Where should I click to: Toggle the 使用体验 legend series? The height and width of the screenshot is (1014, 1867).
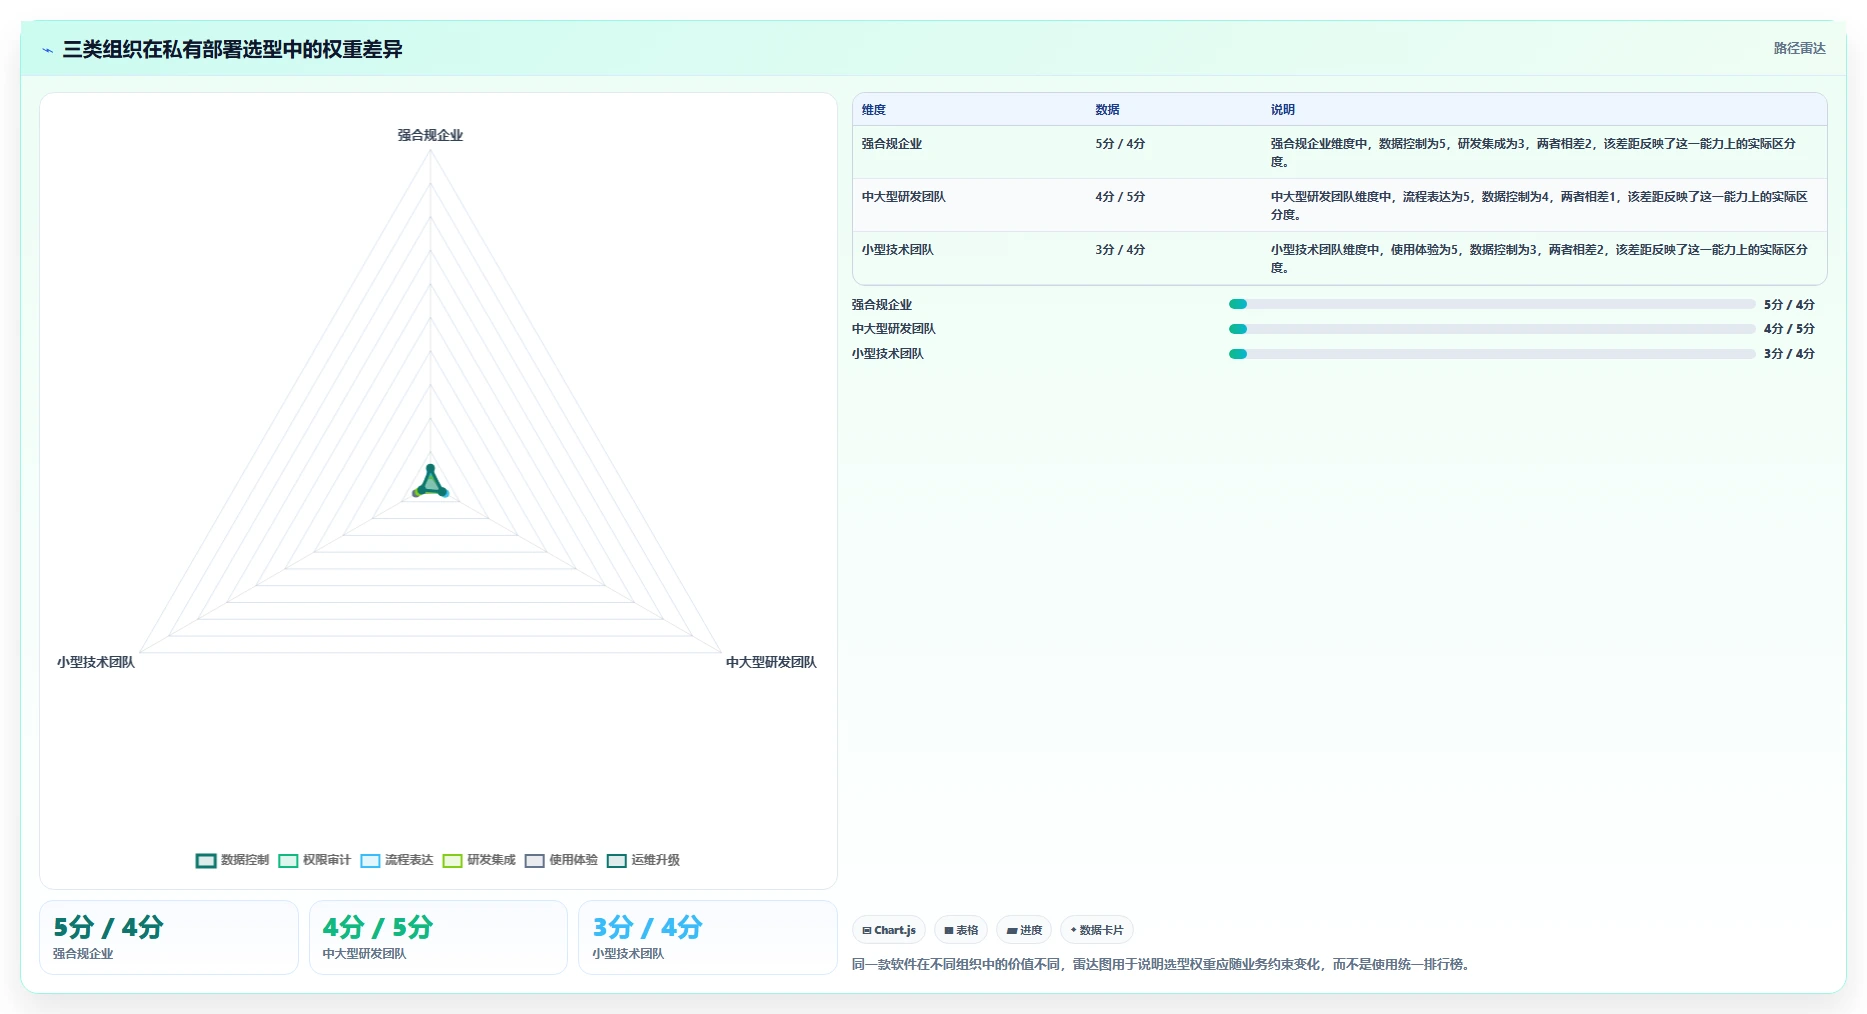pyautogui.click(x=560, y=860)
